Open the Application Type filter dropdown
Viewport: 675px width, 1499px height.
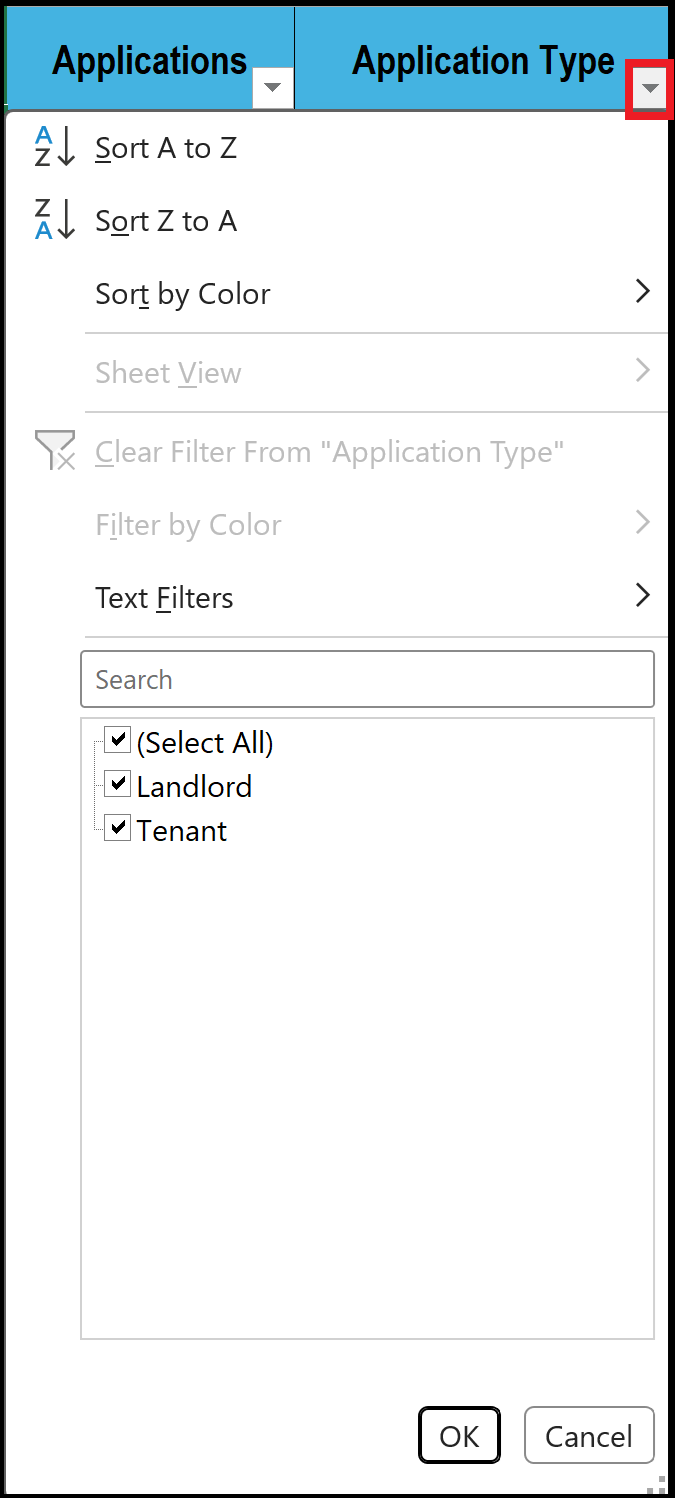point(649,88)
